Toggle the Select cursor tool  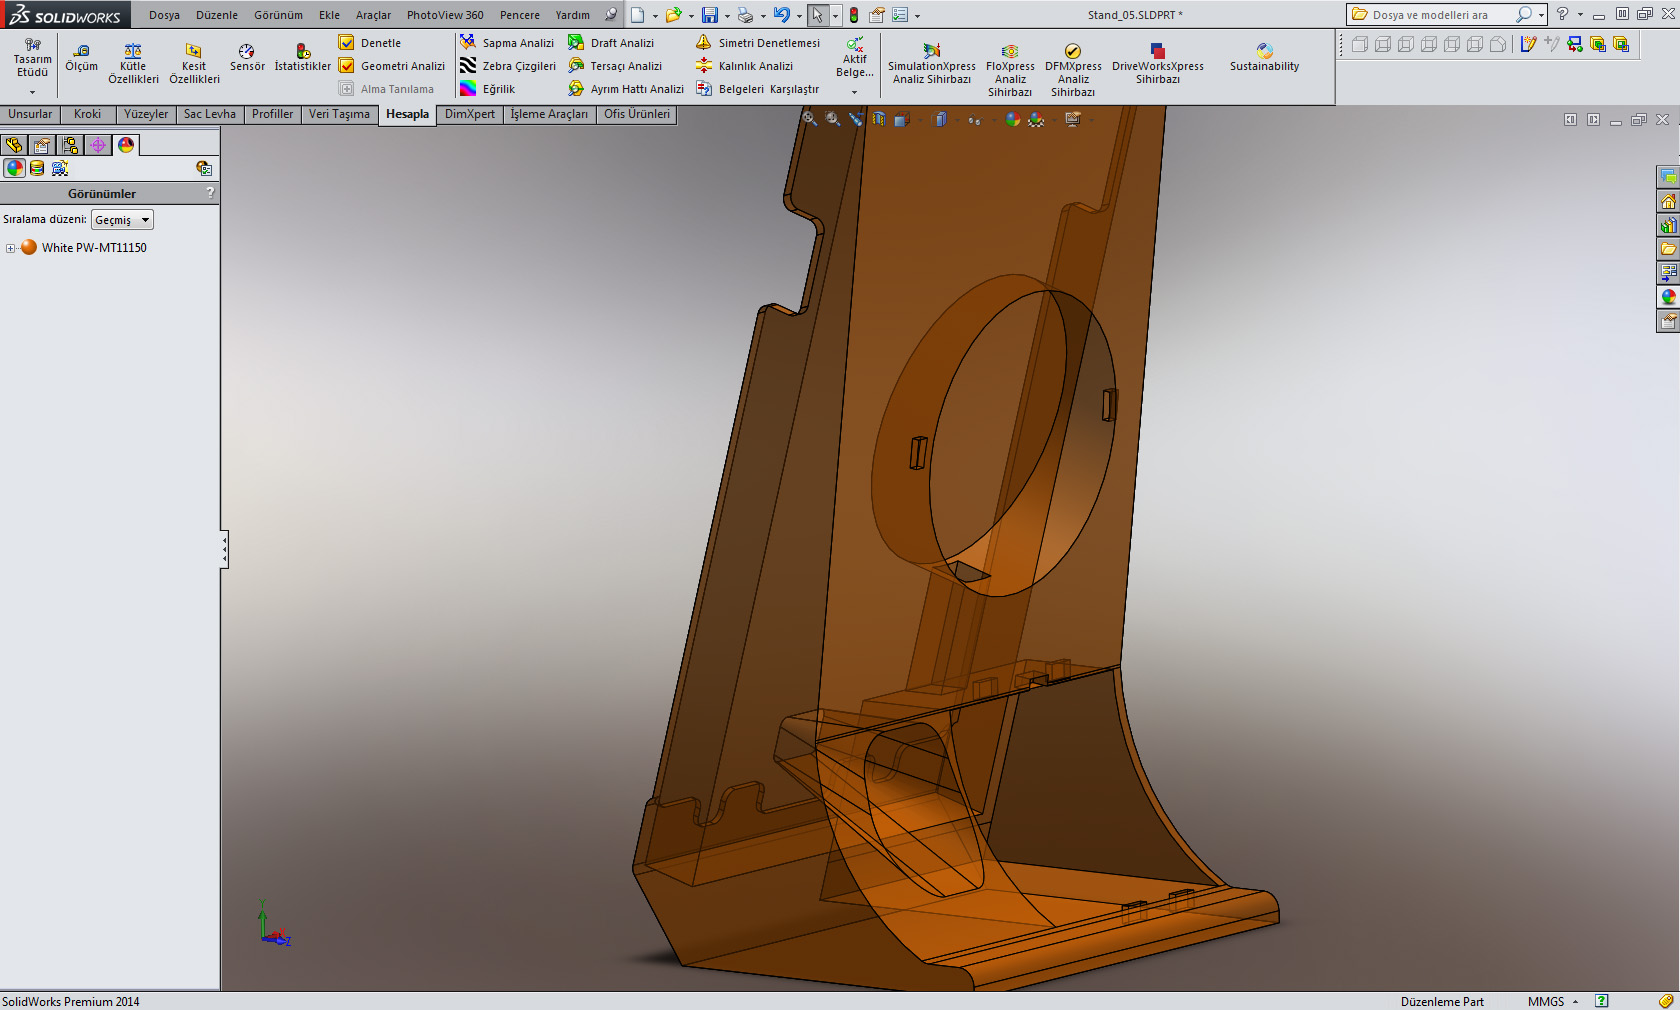818,15
